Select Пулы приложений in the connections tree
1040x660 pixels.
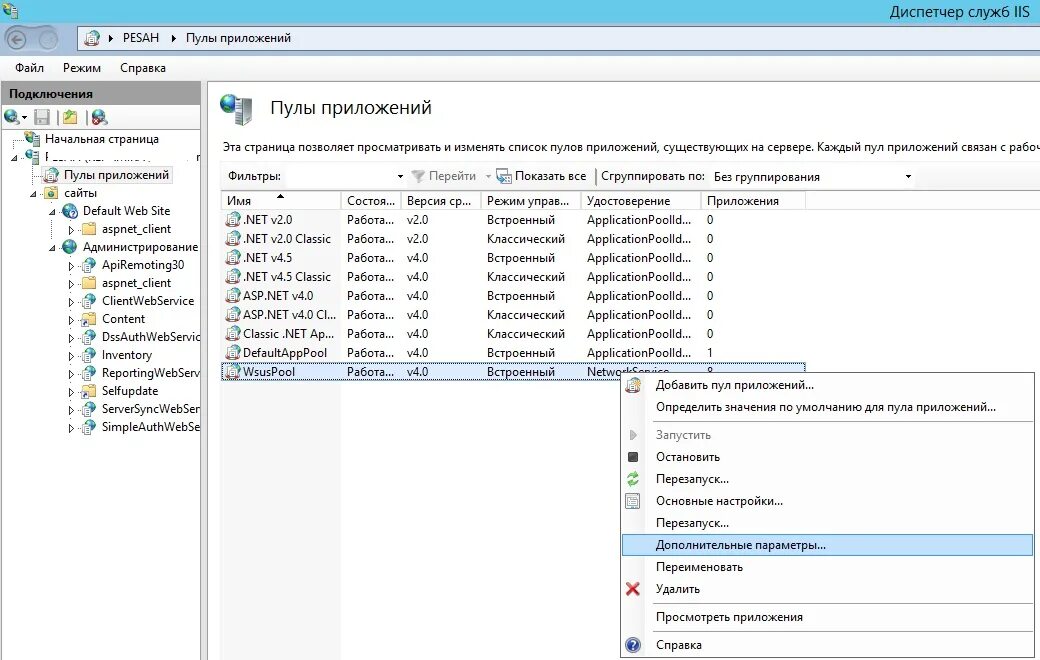click(116, 175)
